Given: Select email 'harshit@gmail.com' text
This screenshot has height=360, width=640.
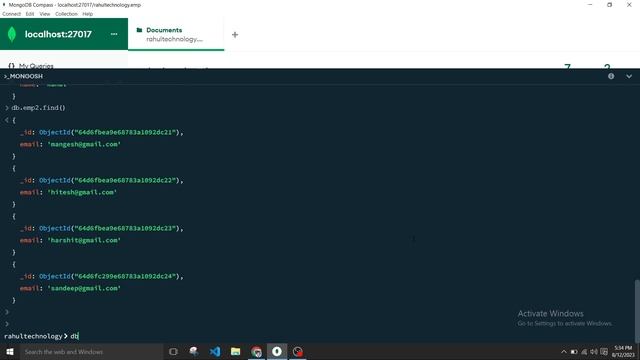Looking at the screenshot, I should [84, 240].
